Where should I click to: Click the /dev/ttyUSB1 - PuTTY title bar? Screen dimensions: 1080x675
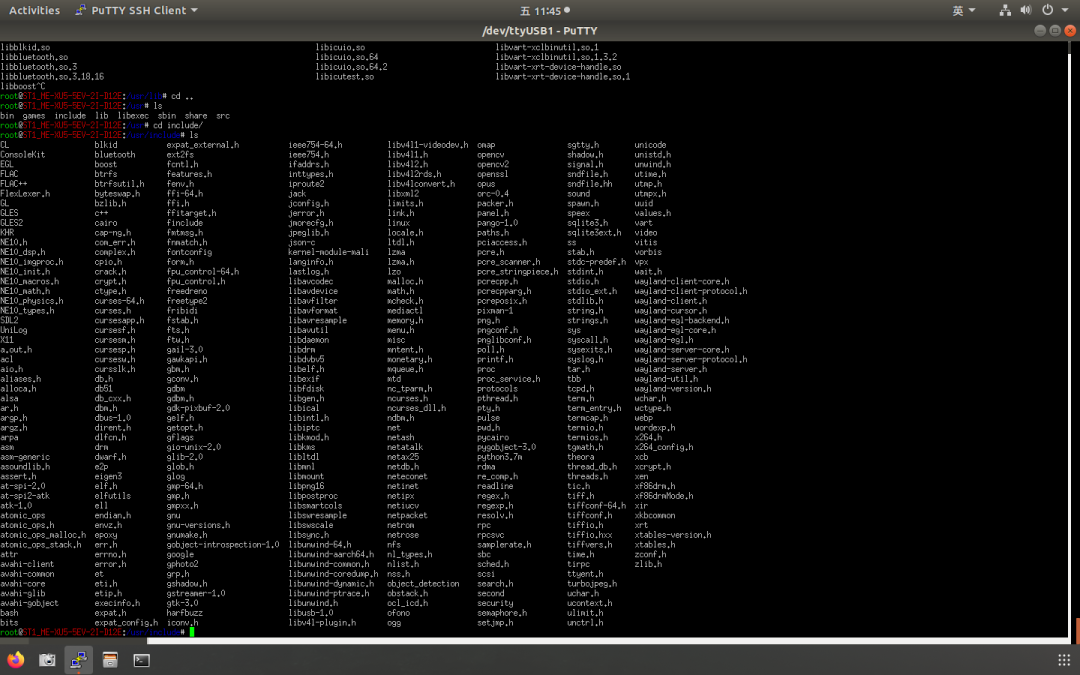540,30
